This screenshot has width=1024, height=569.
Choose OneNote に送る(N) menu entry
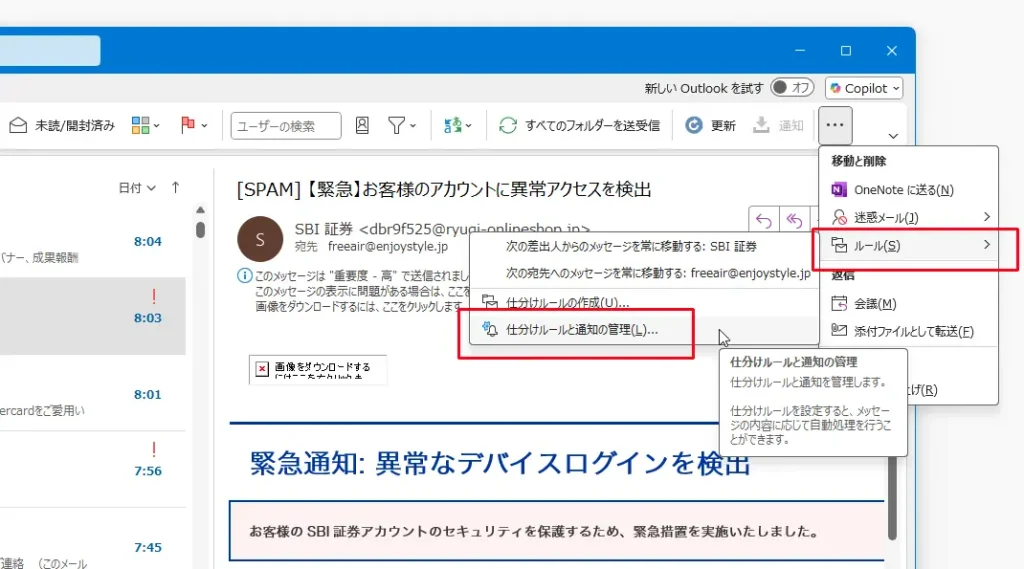[908, 189]
